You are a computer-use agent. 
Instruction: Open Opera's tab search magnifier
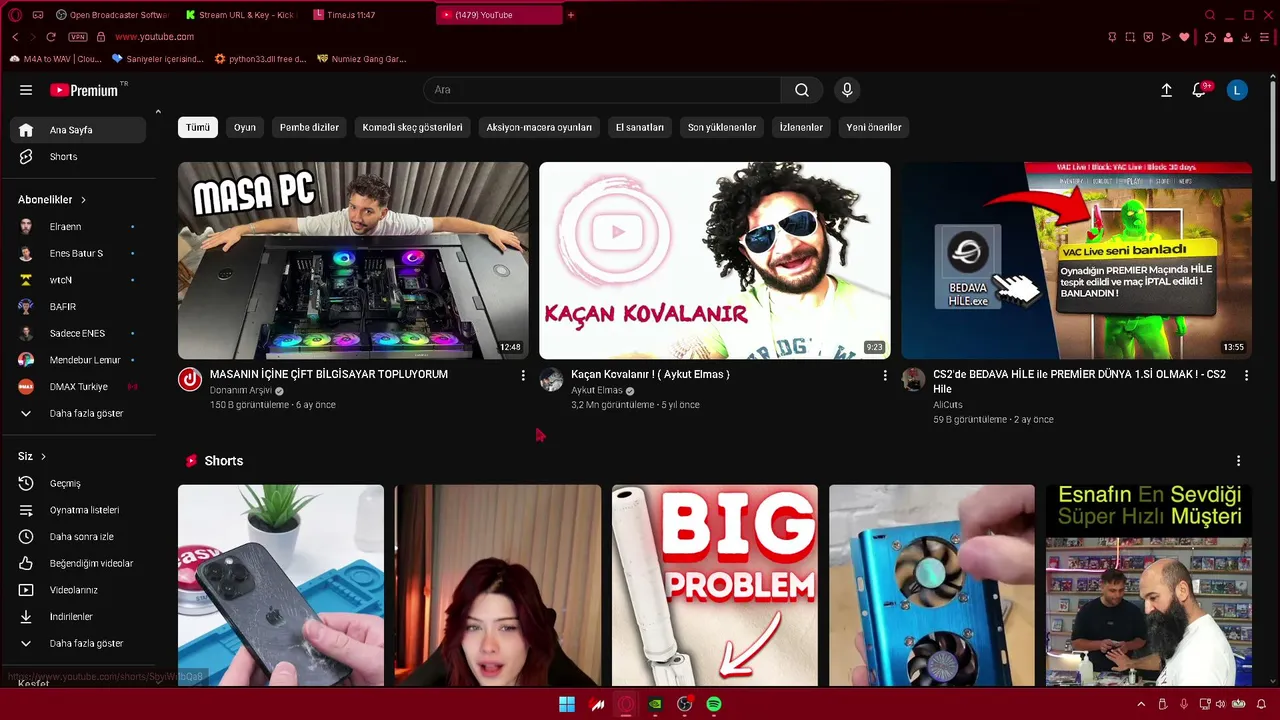[x=1210, y=15]
